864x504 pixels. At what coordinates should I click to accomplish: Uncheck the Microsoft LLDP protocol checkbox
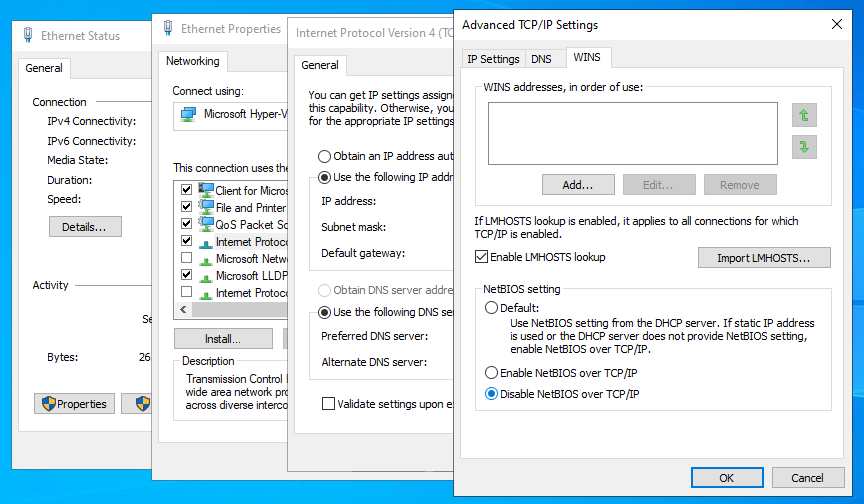[x=186, y=274]
